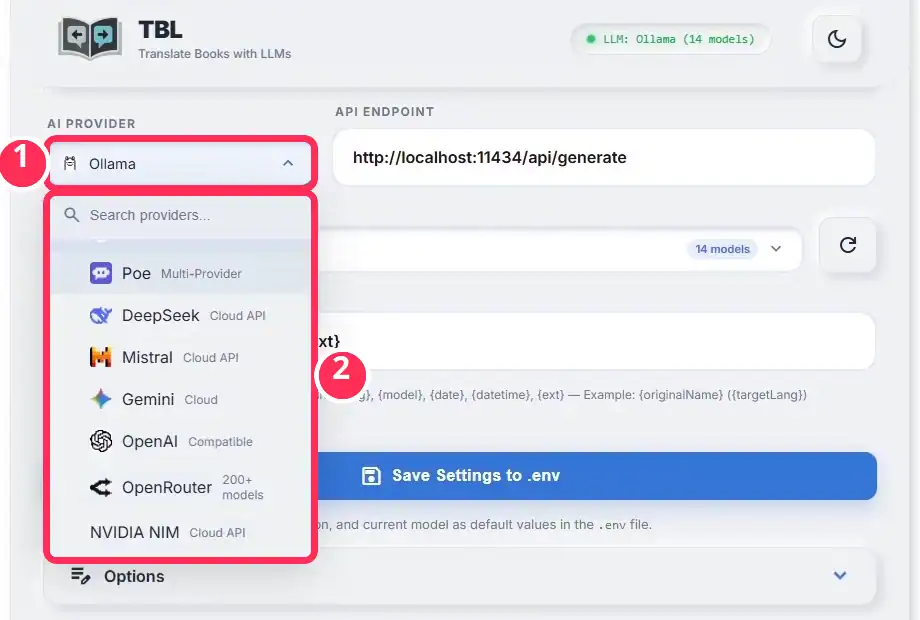Click the output filename pattern field
Screen dimensions: 920x620
tap(596, 341)
